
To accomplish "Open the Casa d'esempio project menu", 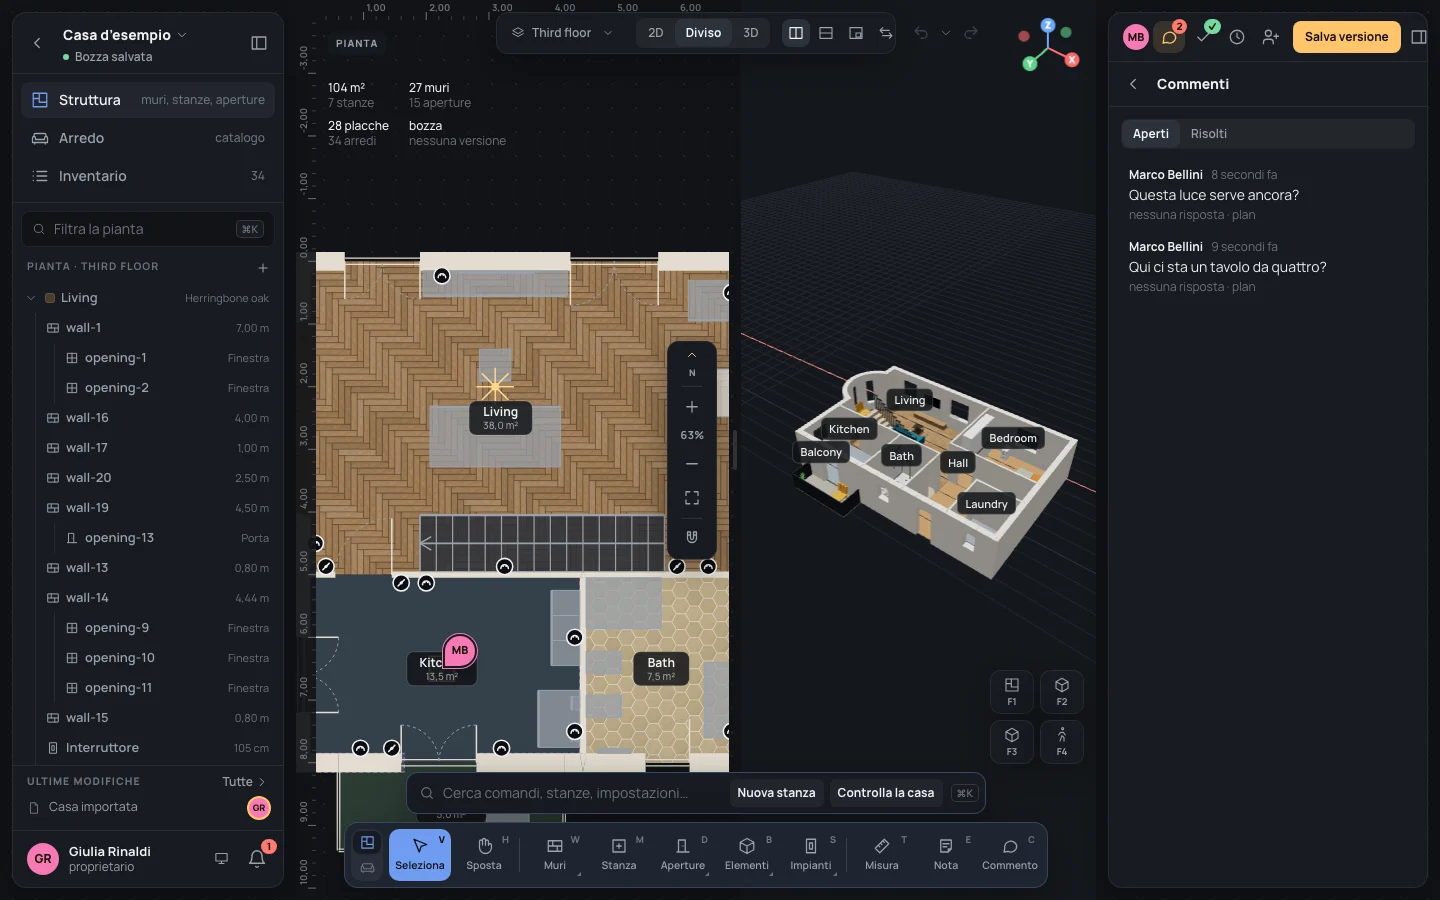I will (x=125, y=35).
